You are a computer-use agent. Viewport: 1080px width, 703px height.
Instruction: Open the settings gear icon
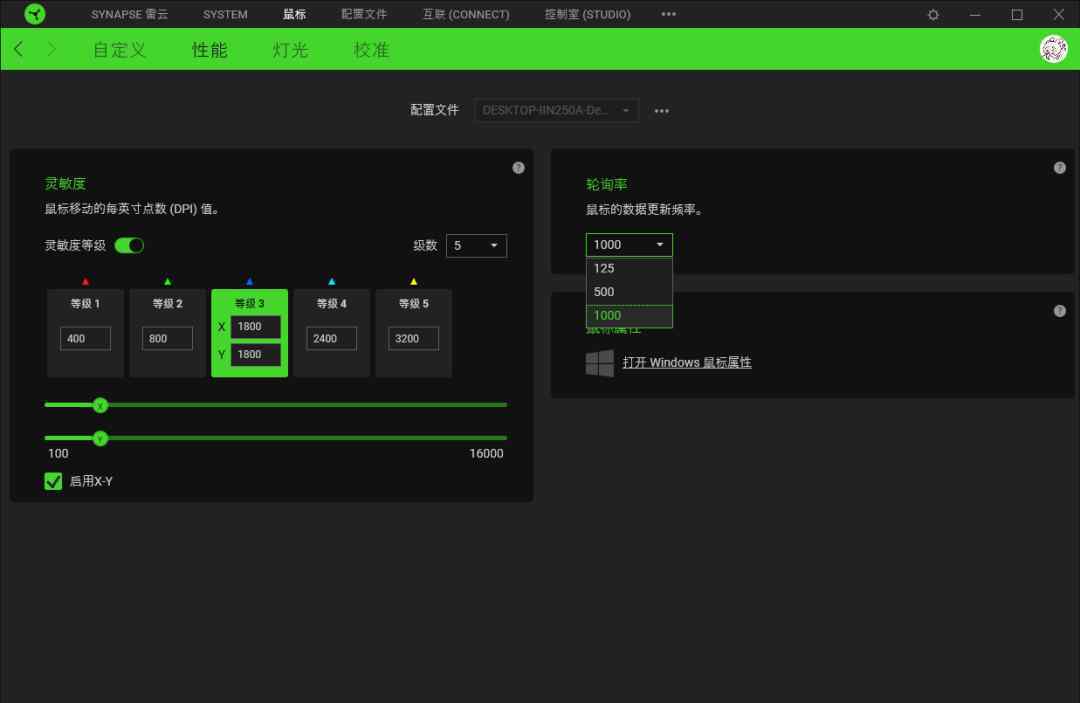pyautogui.click(x=933, y=14)
